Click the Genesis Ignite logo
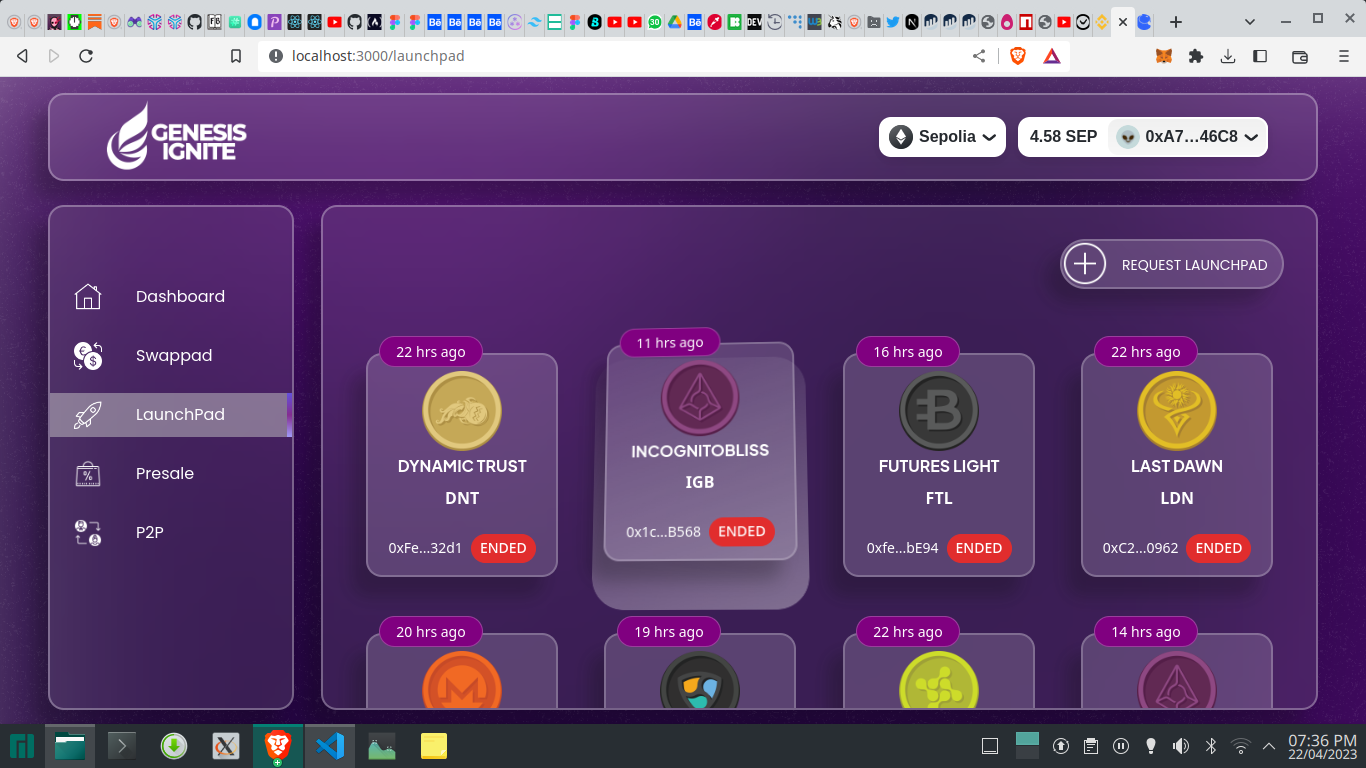 [x=177, y=135]
